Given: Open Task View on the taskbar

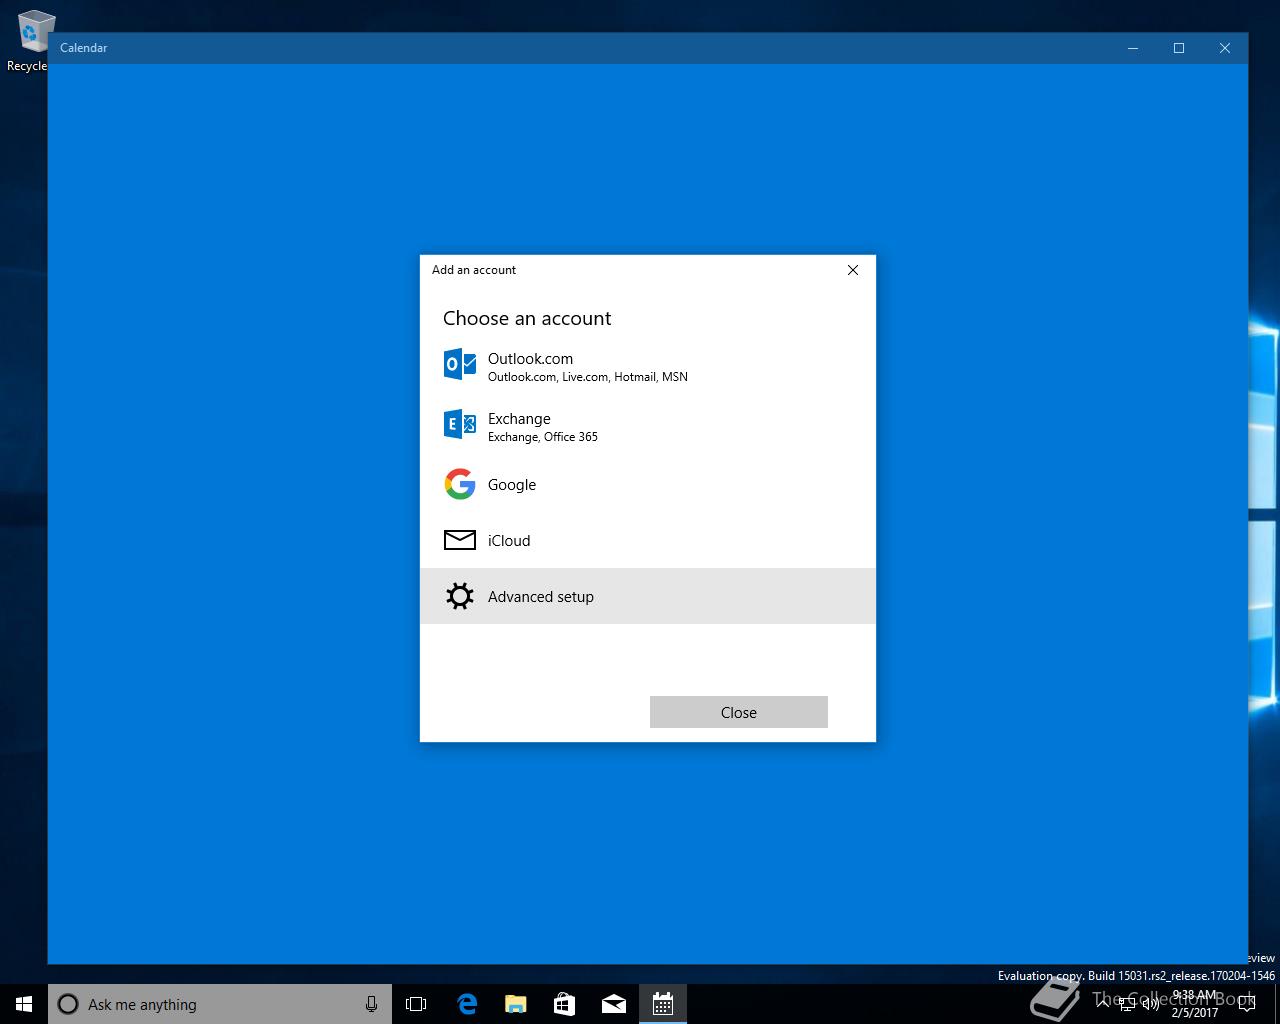Looking at the screenshot, I should 416,1004.
